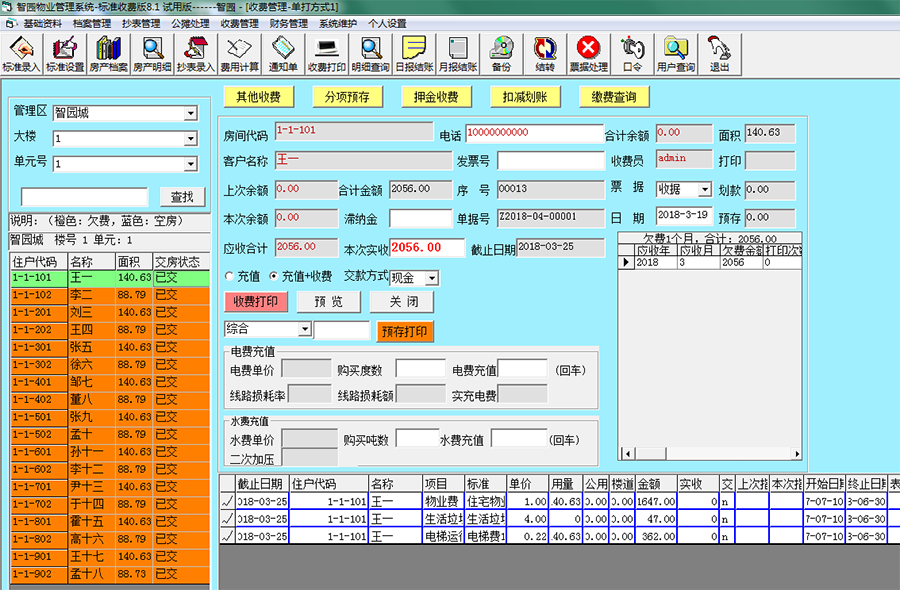Open the 财务管理 menu
Image resolution: width=900 pixels, height=590 pixels.
point(289,24)
